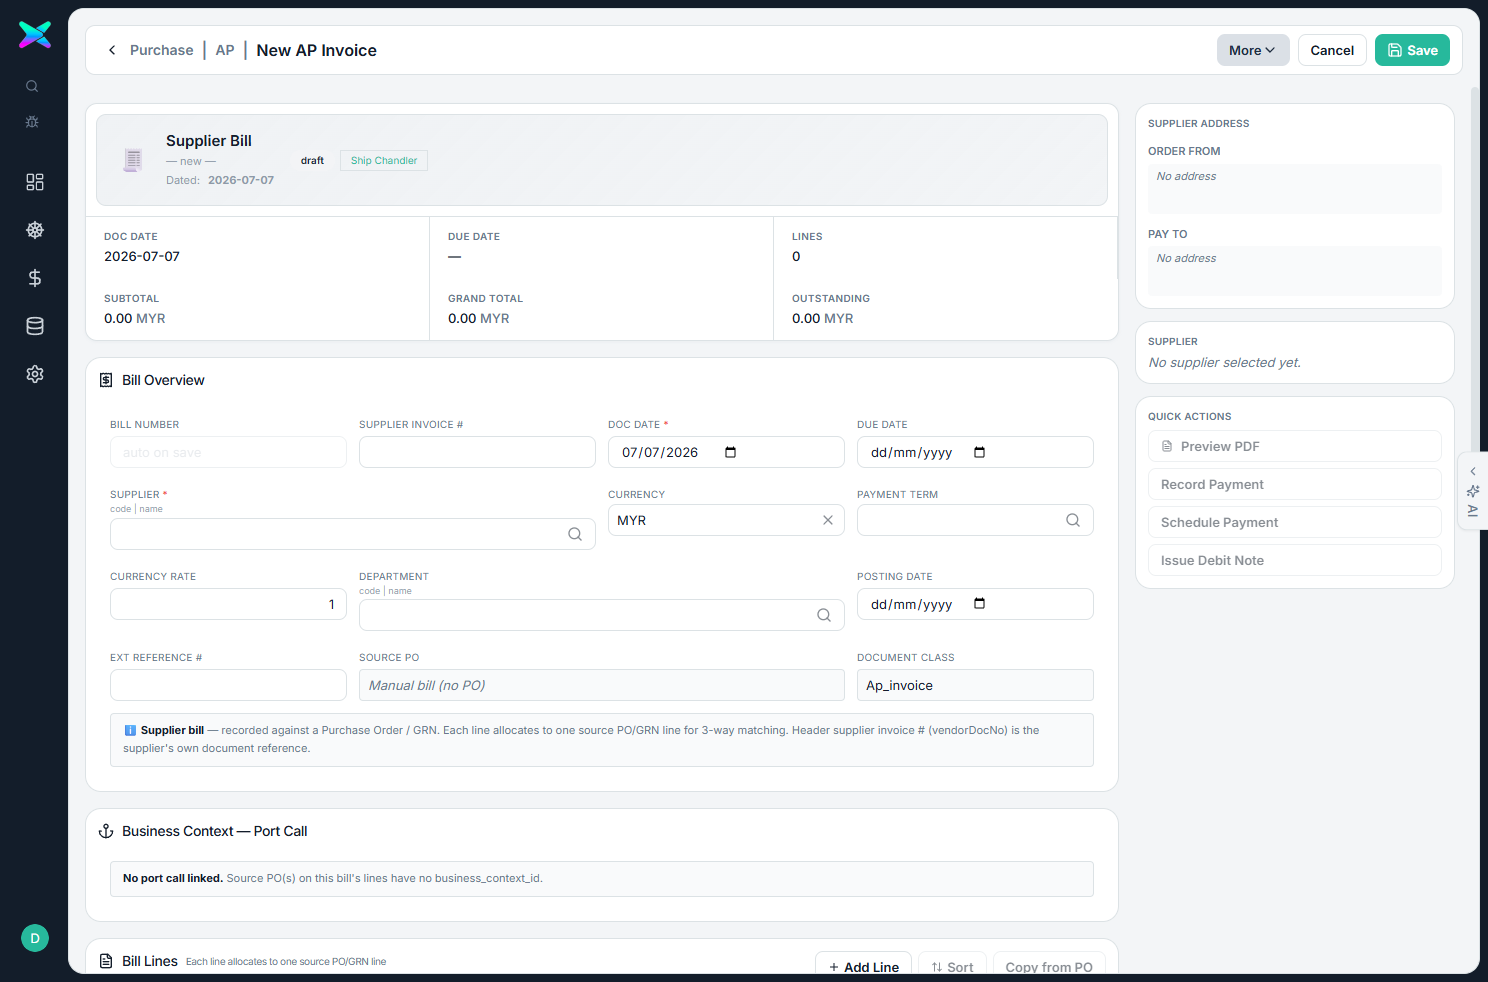Open the Due Date calendar picker icon
The height and width of the screenshot is (982, 1488).
click(x=980, y=452)
